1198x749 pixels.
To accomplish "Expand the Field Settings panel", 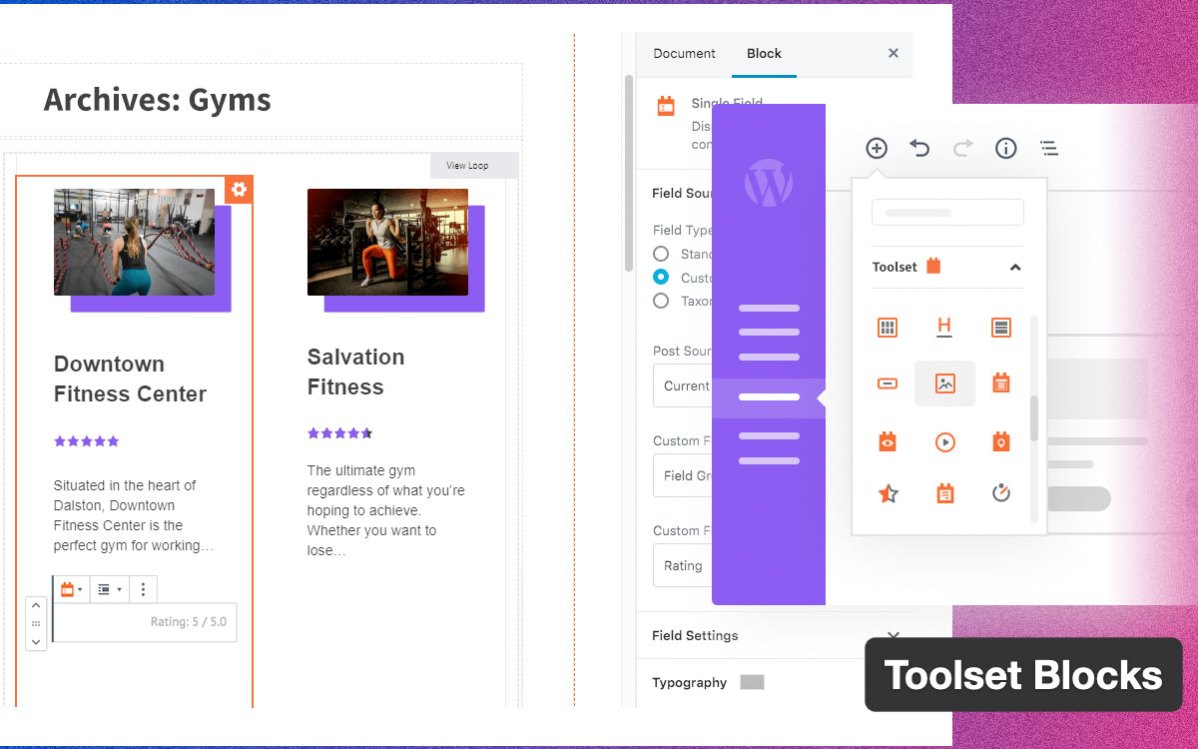I will (x=774, y=635).
